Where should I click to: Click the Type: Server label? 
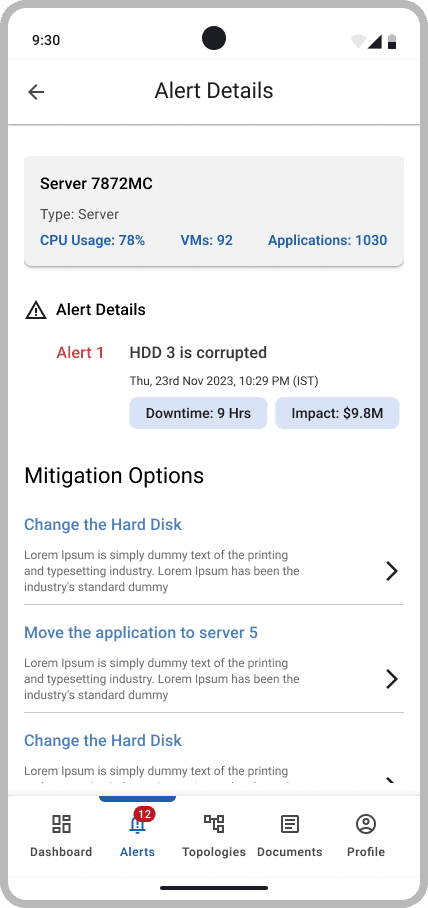(79, 214)
